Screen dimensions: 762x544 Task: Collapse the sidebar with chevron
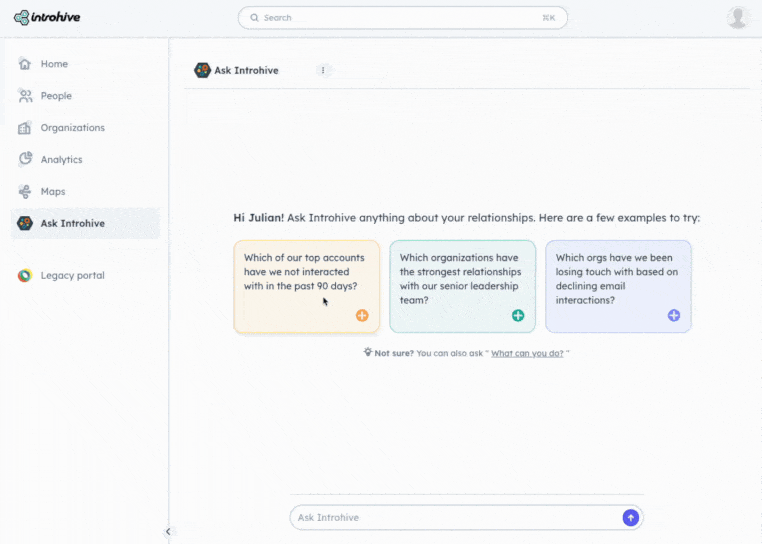click(x=168, y=531)
